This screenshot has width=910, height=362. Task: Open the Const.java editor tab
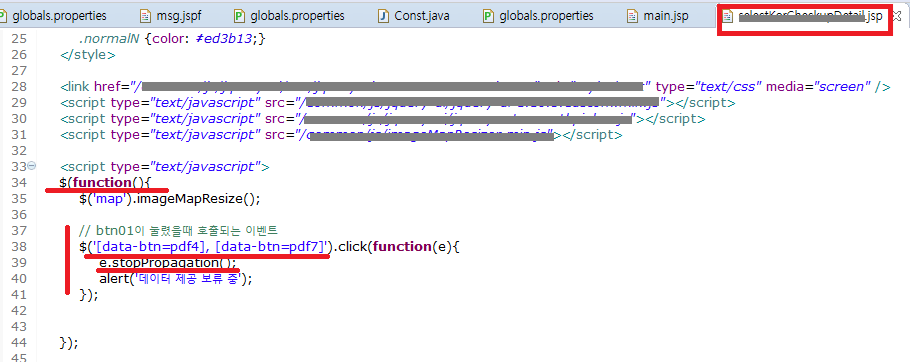click(x=413, y=16)
